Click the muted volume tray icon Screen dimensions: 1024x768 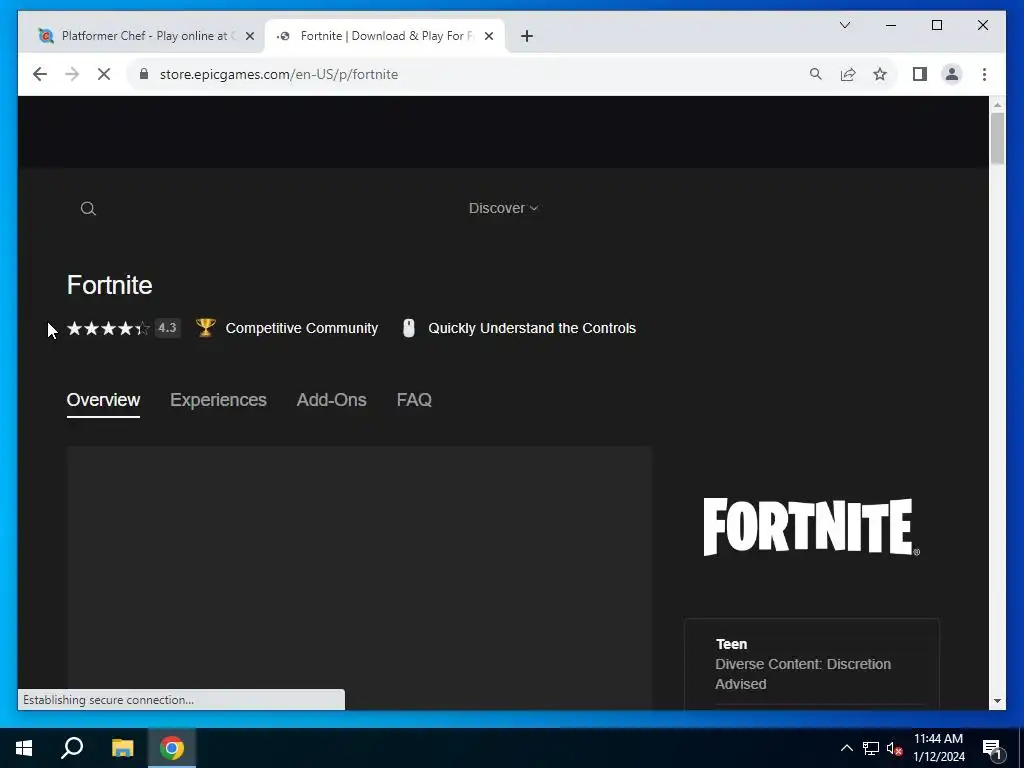894,748
